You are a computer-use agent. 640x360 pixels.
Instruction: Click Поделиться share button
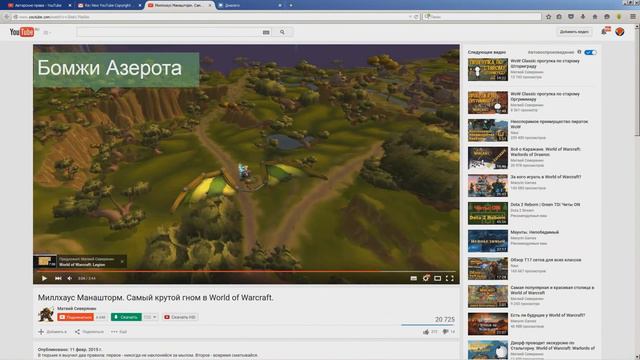pos(89,332)
